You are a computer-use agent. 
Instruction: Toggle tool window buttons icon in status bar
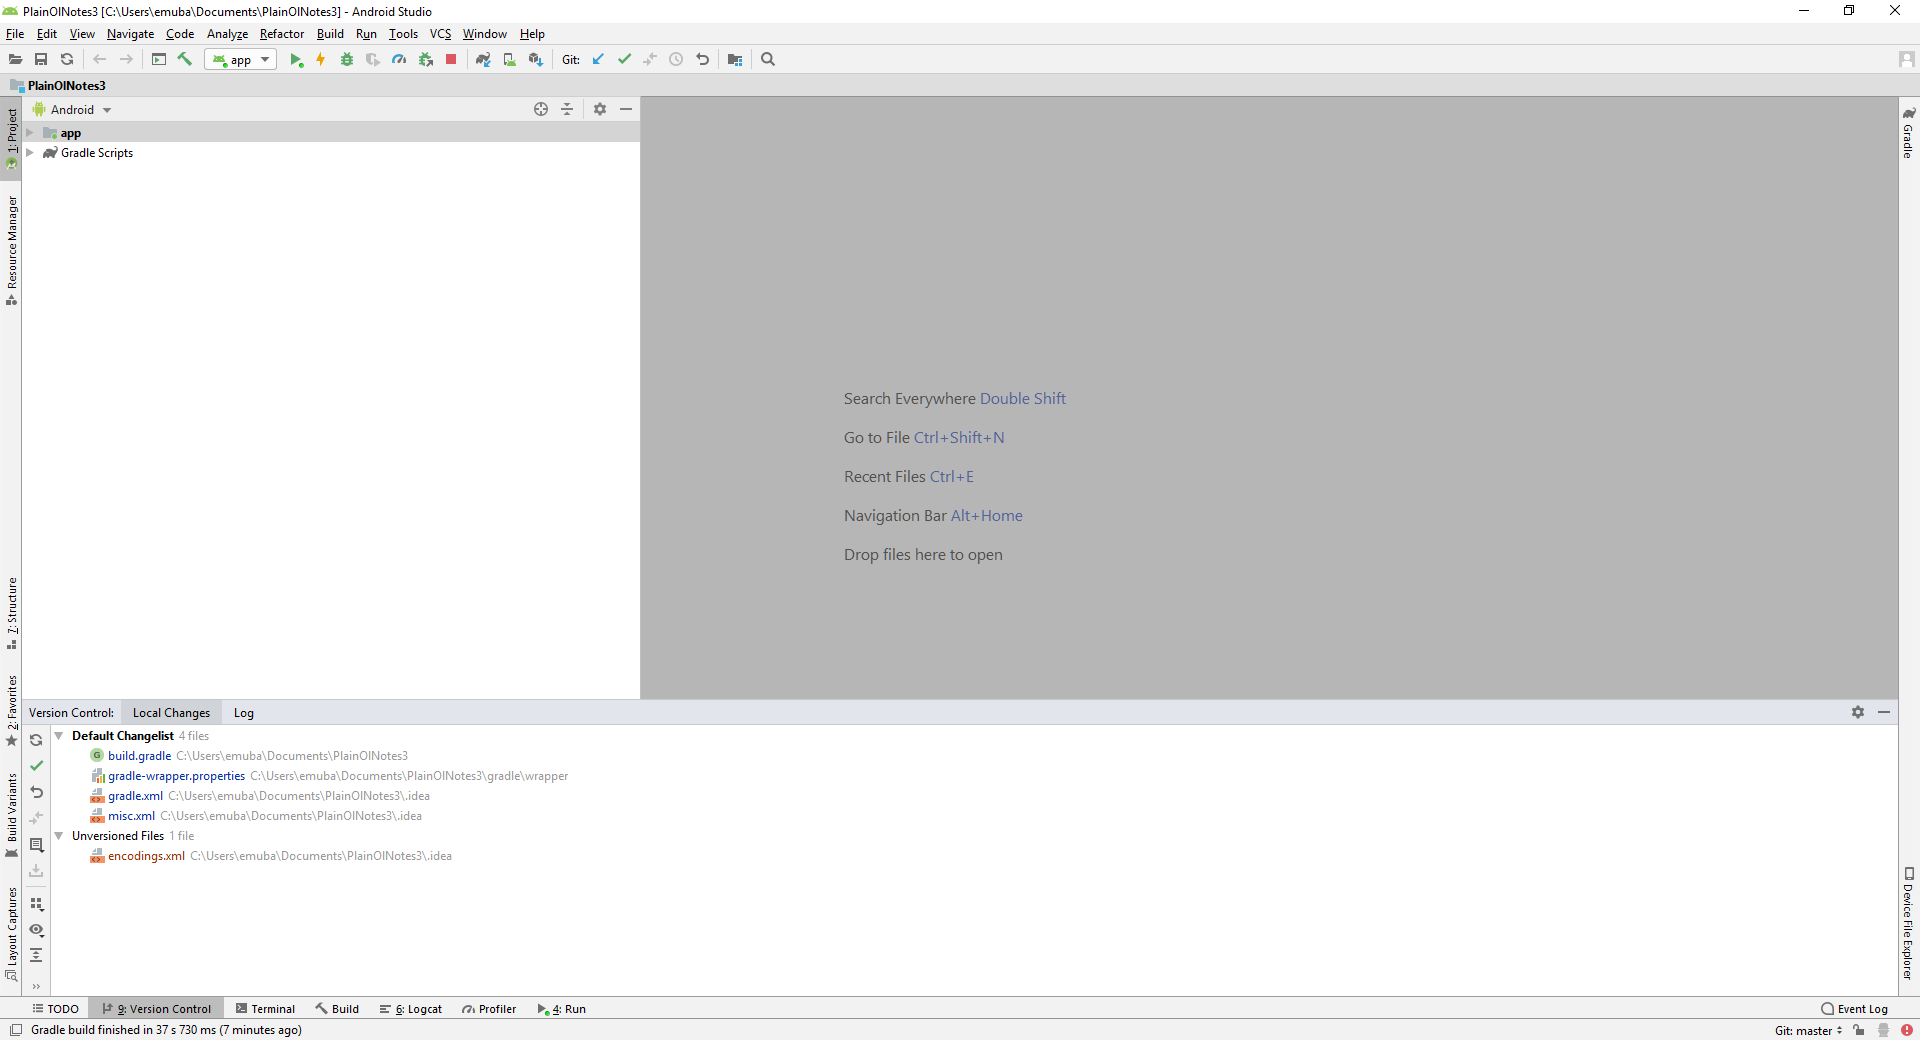tap(15, 1030)
